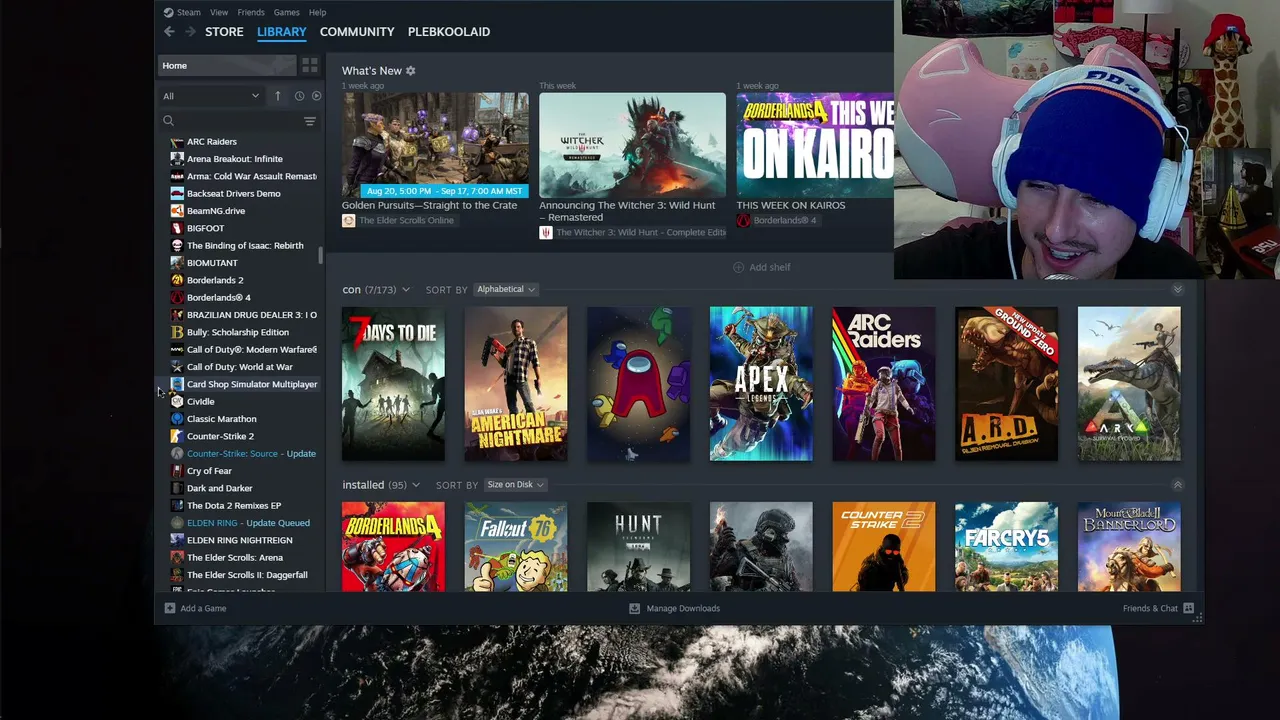Select Classic Marathon in game list
1280x720 pixels.
222,419
